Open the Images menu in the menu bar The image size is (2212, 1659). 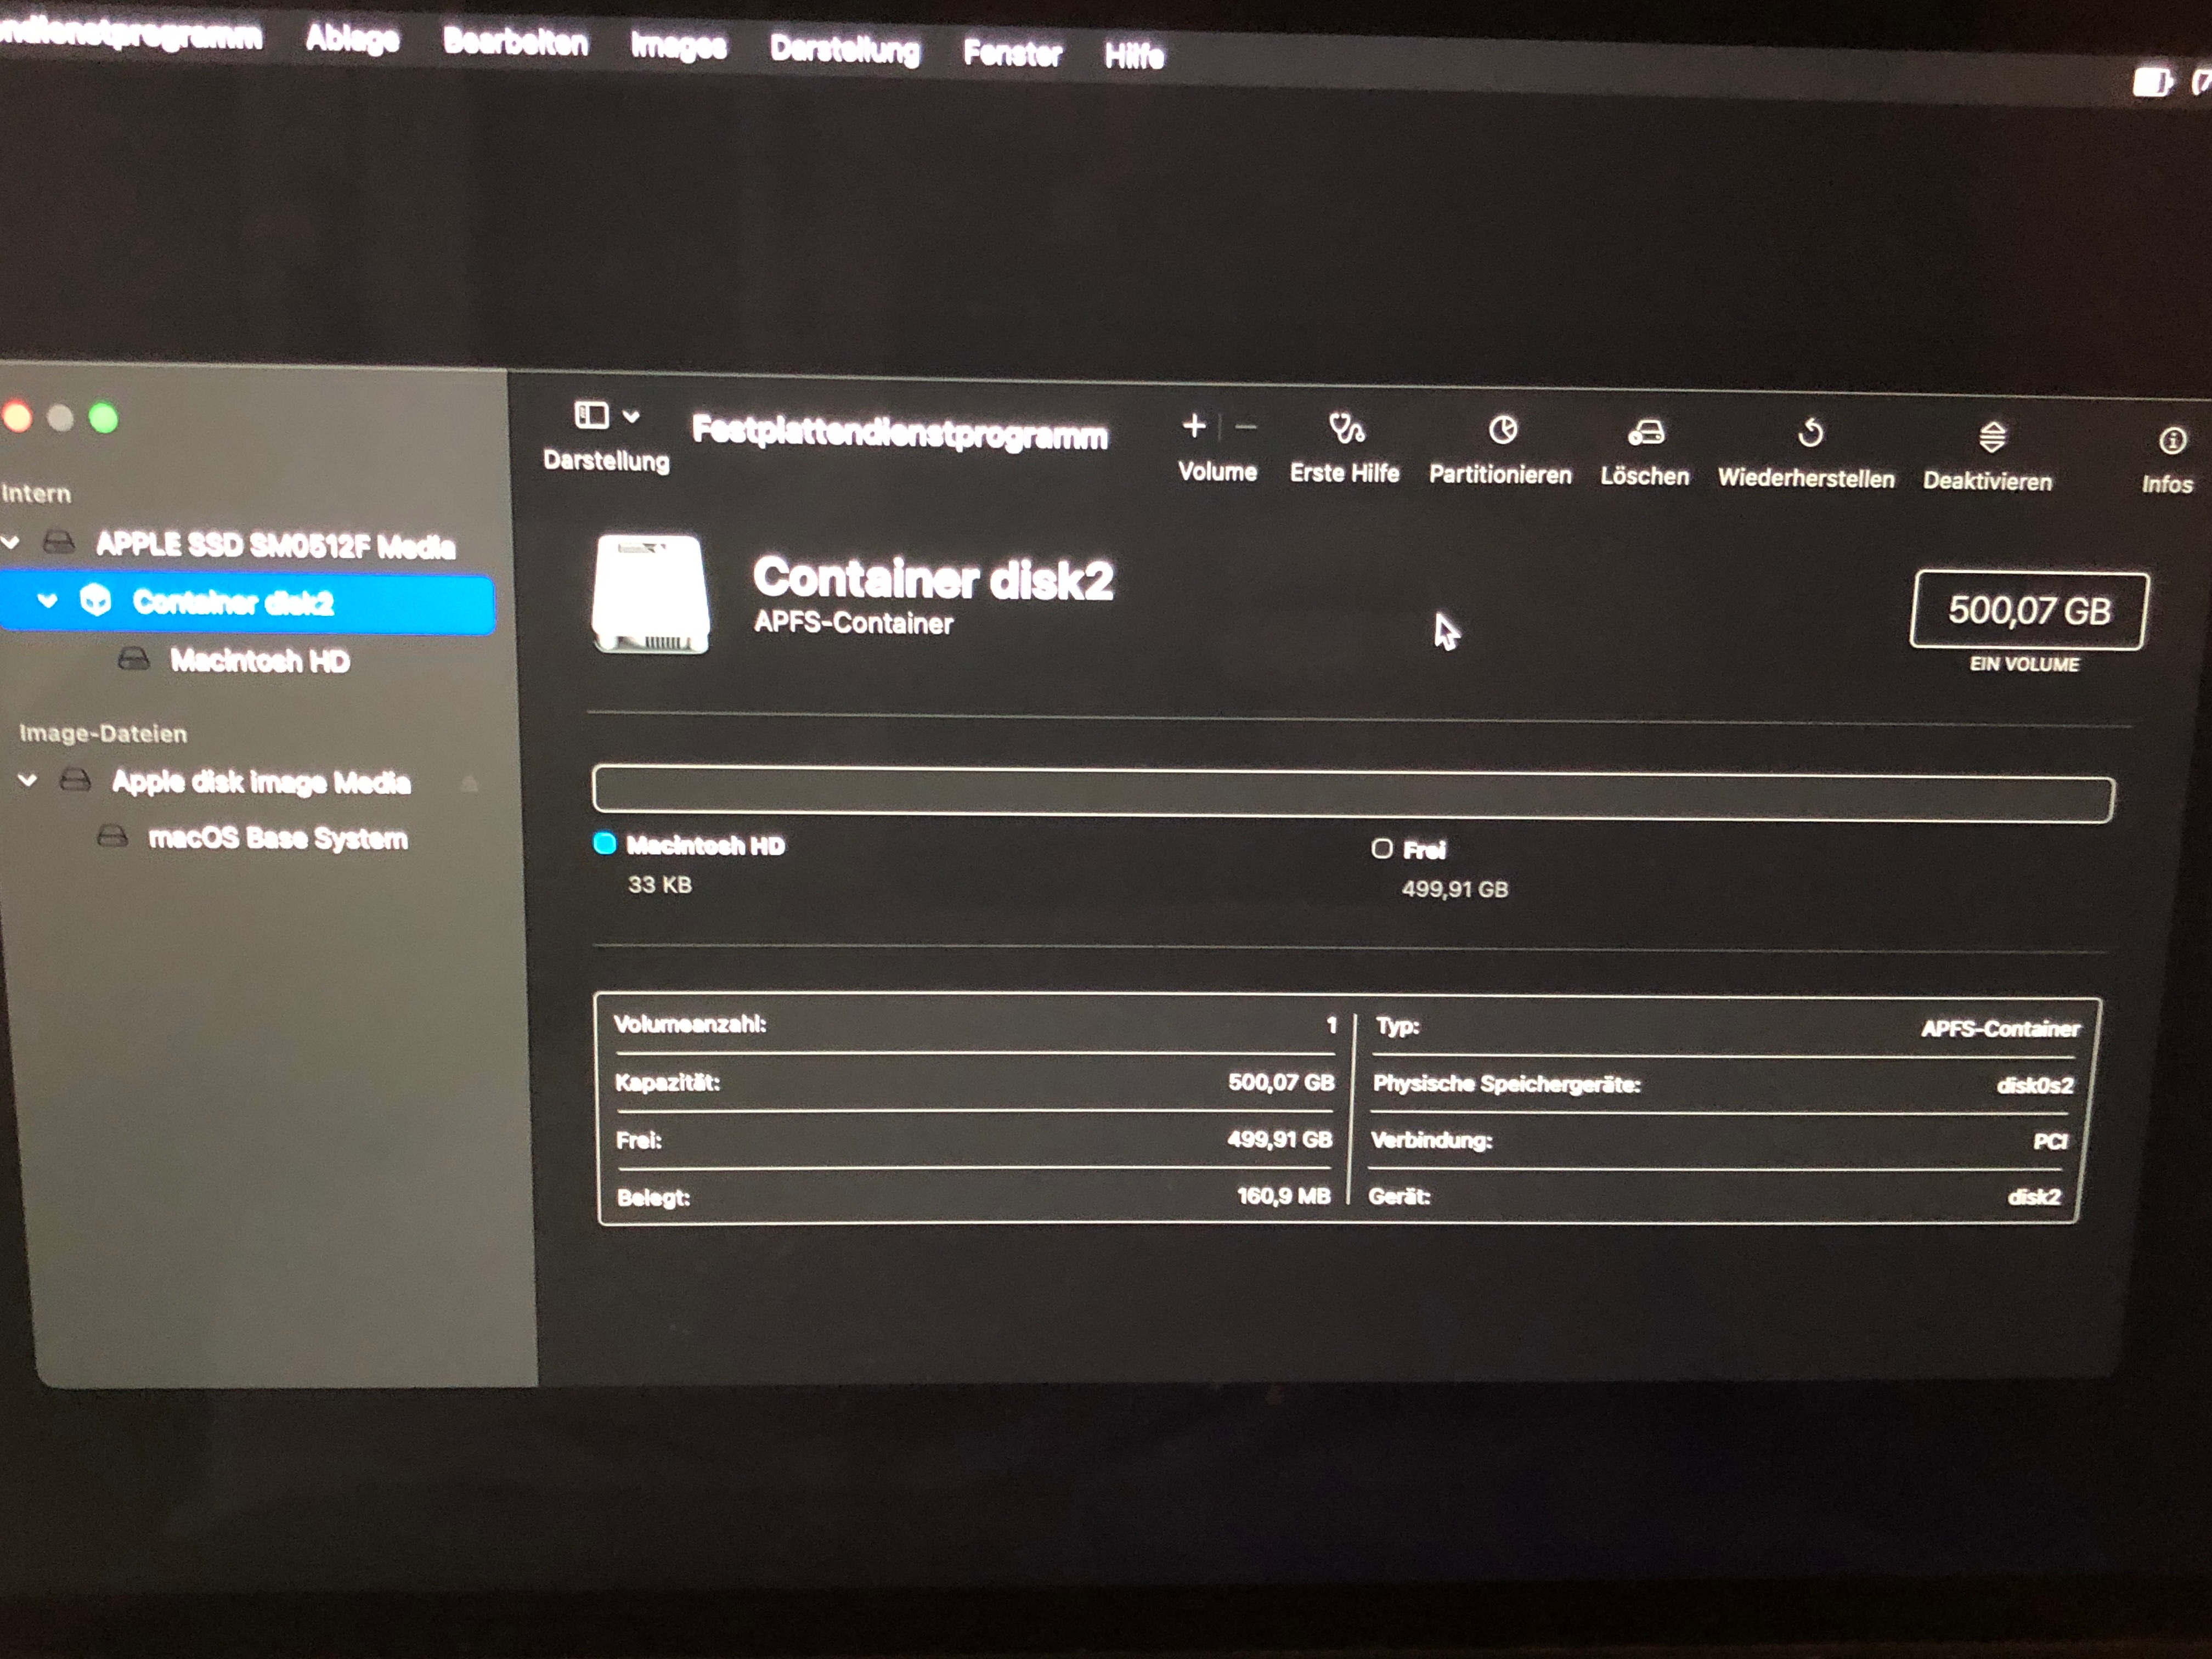click(x=678, y=46)
